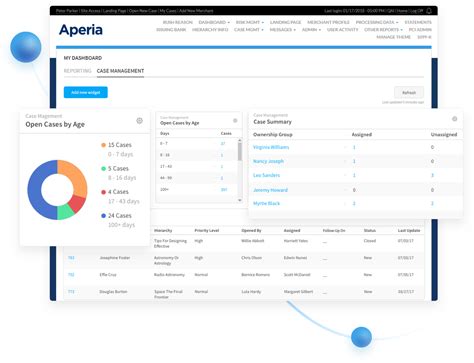Image resolution: width=474 pixels, height=363 pixels.
Task: Open Site Access link in top bar
Action: point(90,11)
